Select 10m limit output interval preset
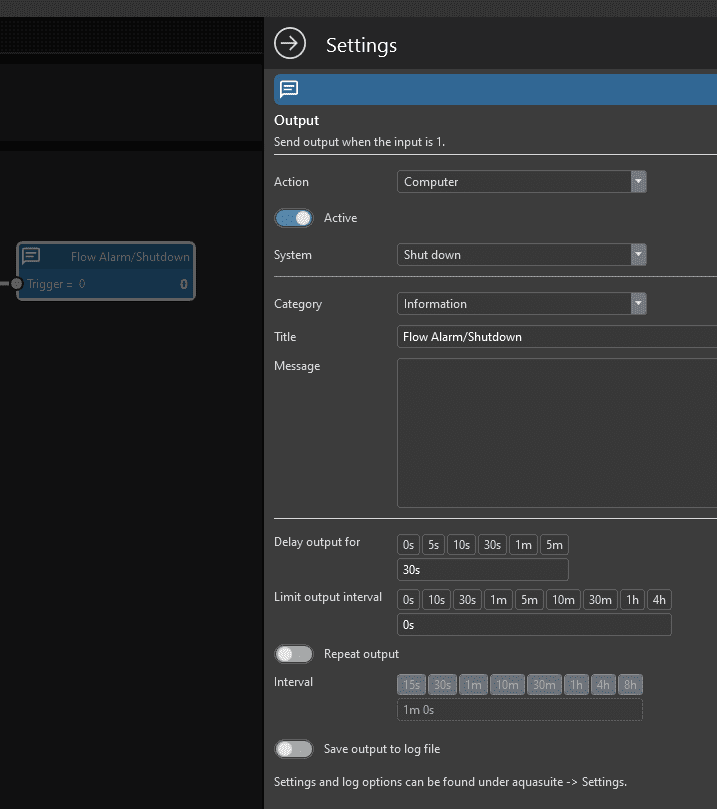Image resolution: width=717 pixels, height=809 pixels. click(563, 600)
